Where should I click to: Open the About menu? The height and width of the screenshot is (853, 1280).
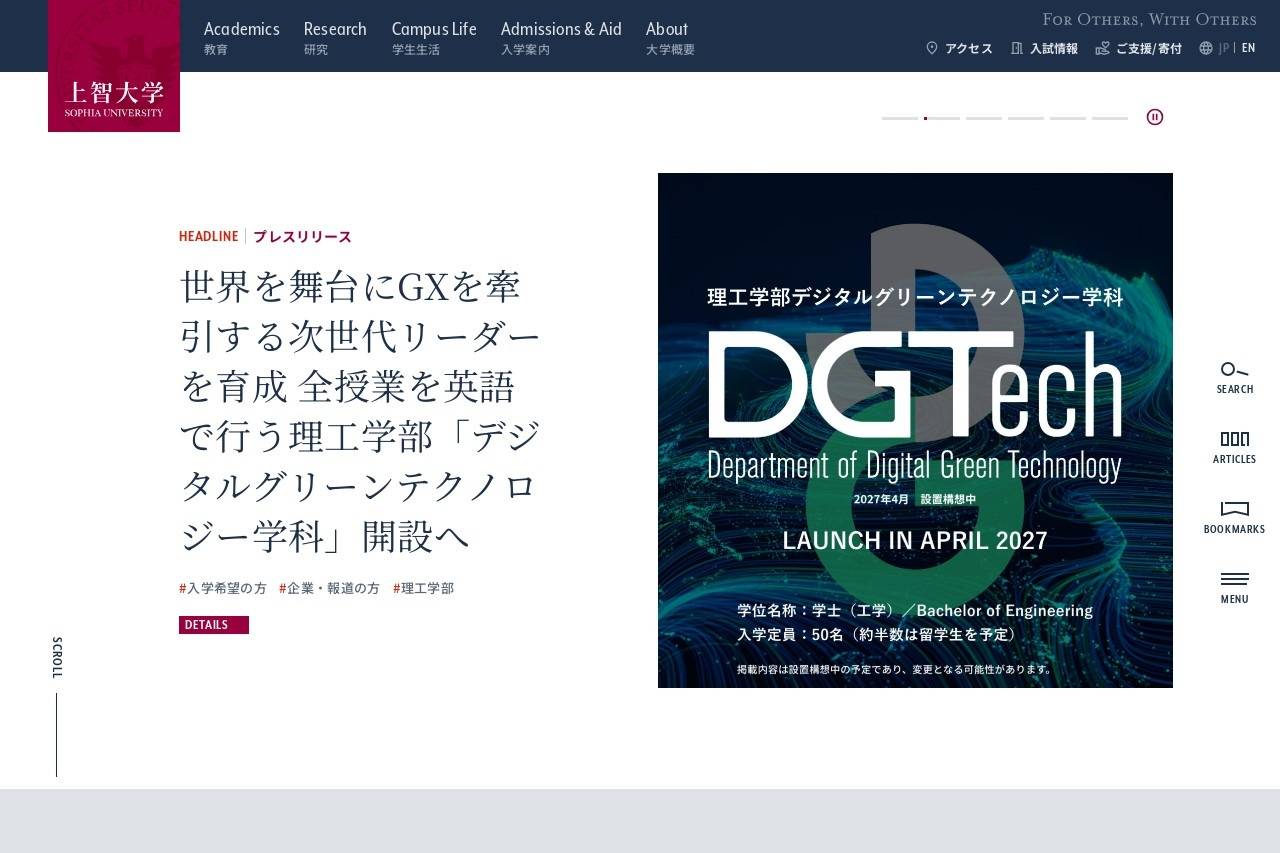click(670, 37)
